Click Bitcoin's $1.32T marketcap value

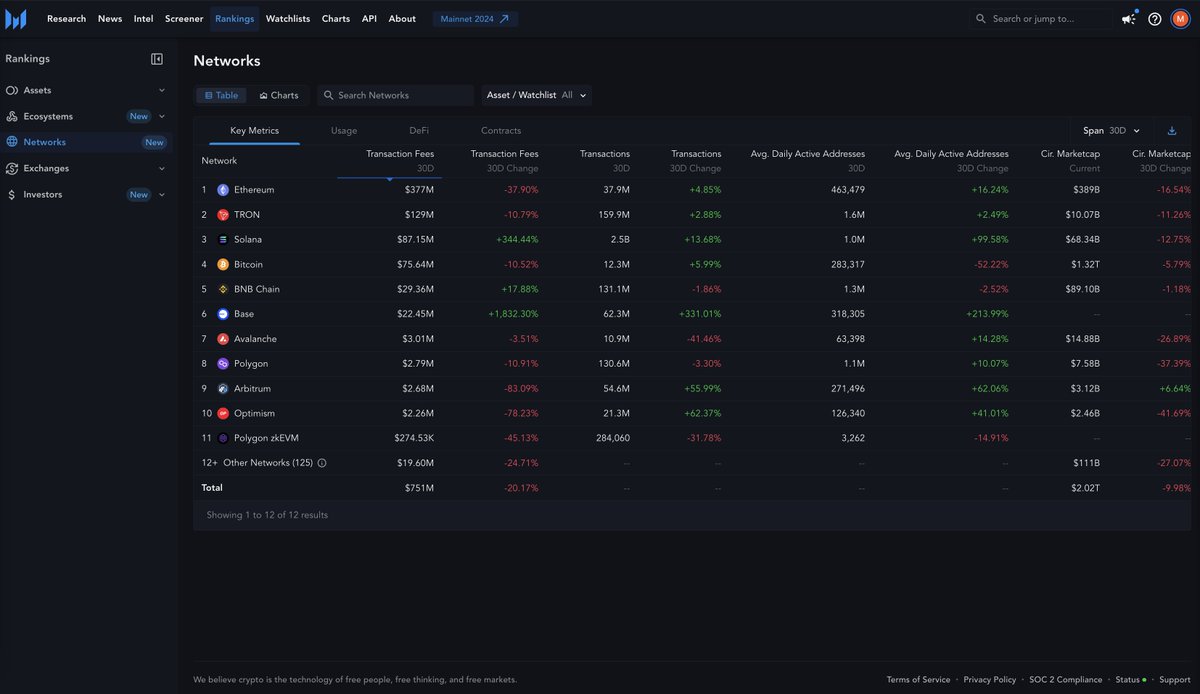point(1083,265)
